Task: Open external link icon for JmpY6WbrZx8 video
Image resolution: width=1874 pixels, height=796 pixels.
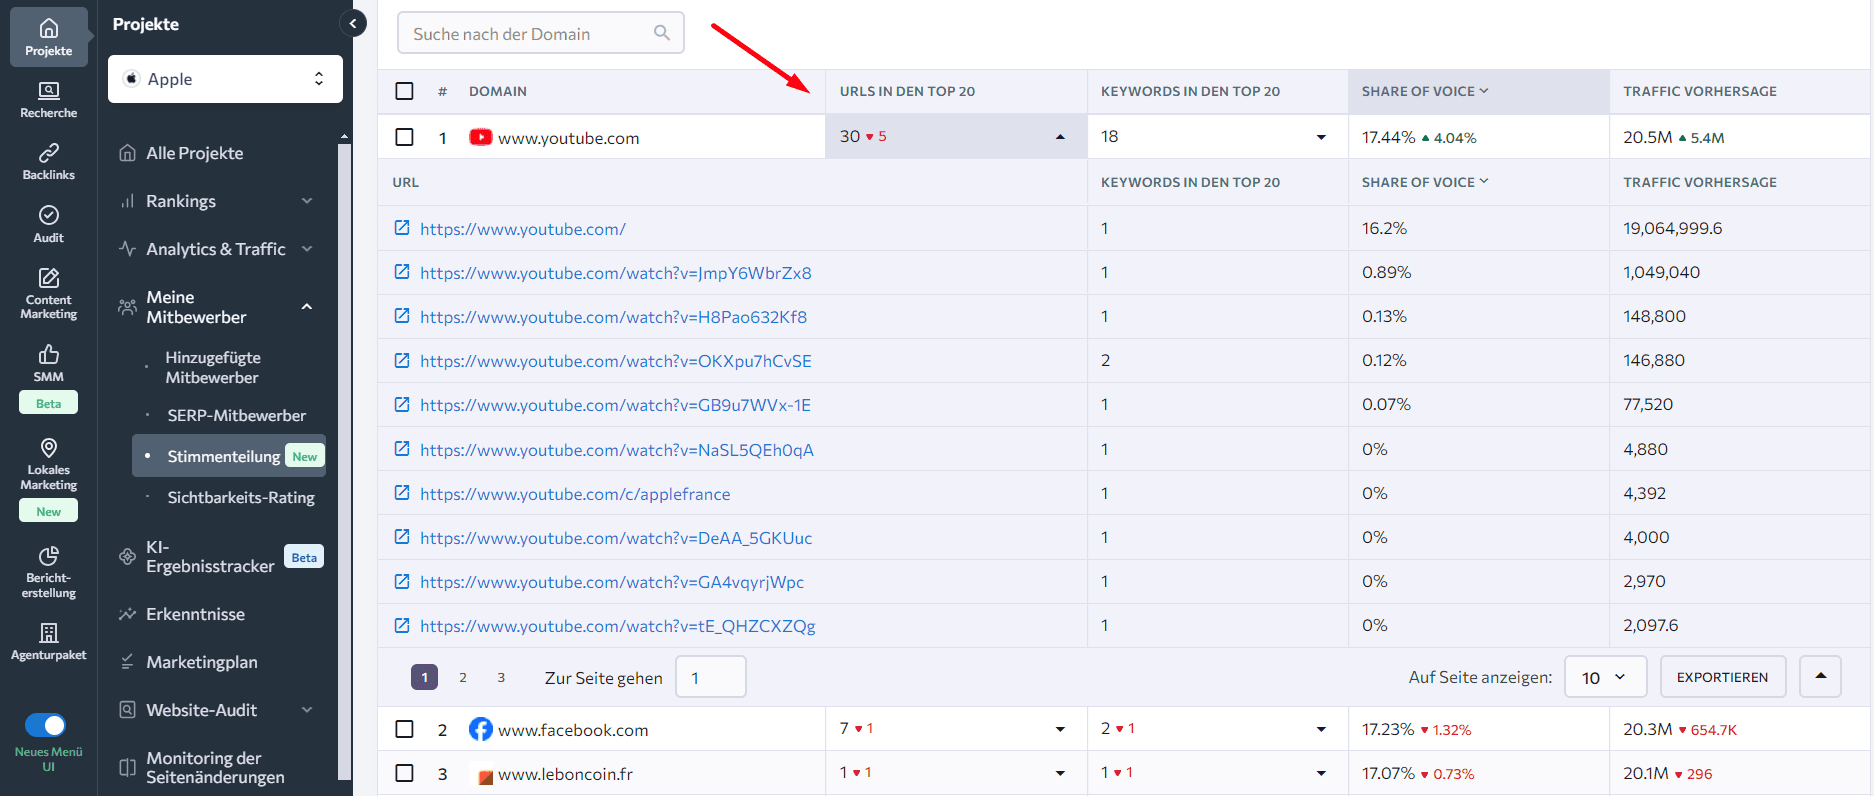Action: click(402, 272)
